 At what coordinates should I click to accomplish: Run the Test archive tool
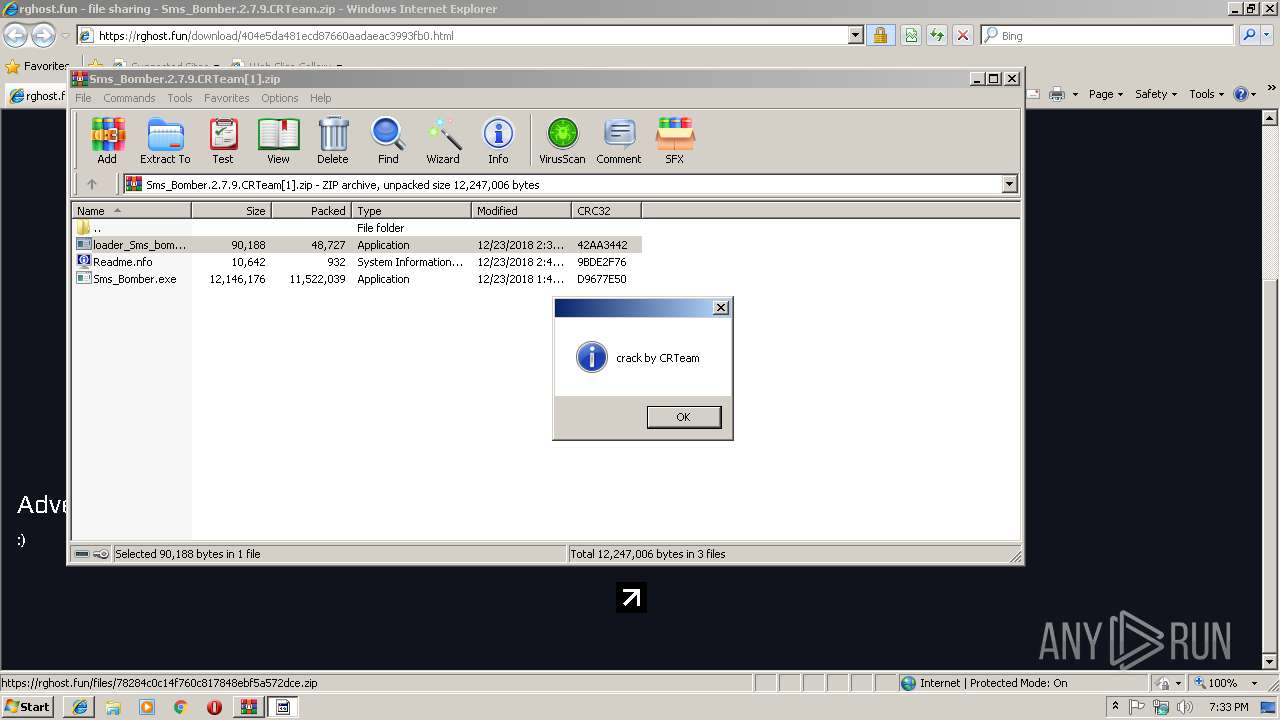(223, 140)
